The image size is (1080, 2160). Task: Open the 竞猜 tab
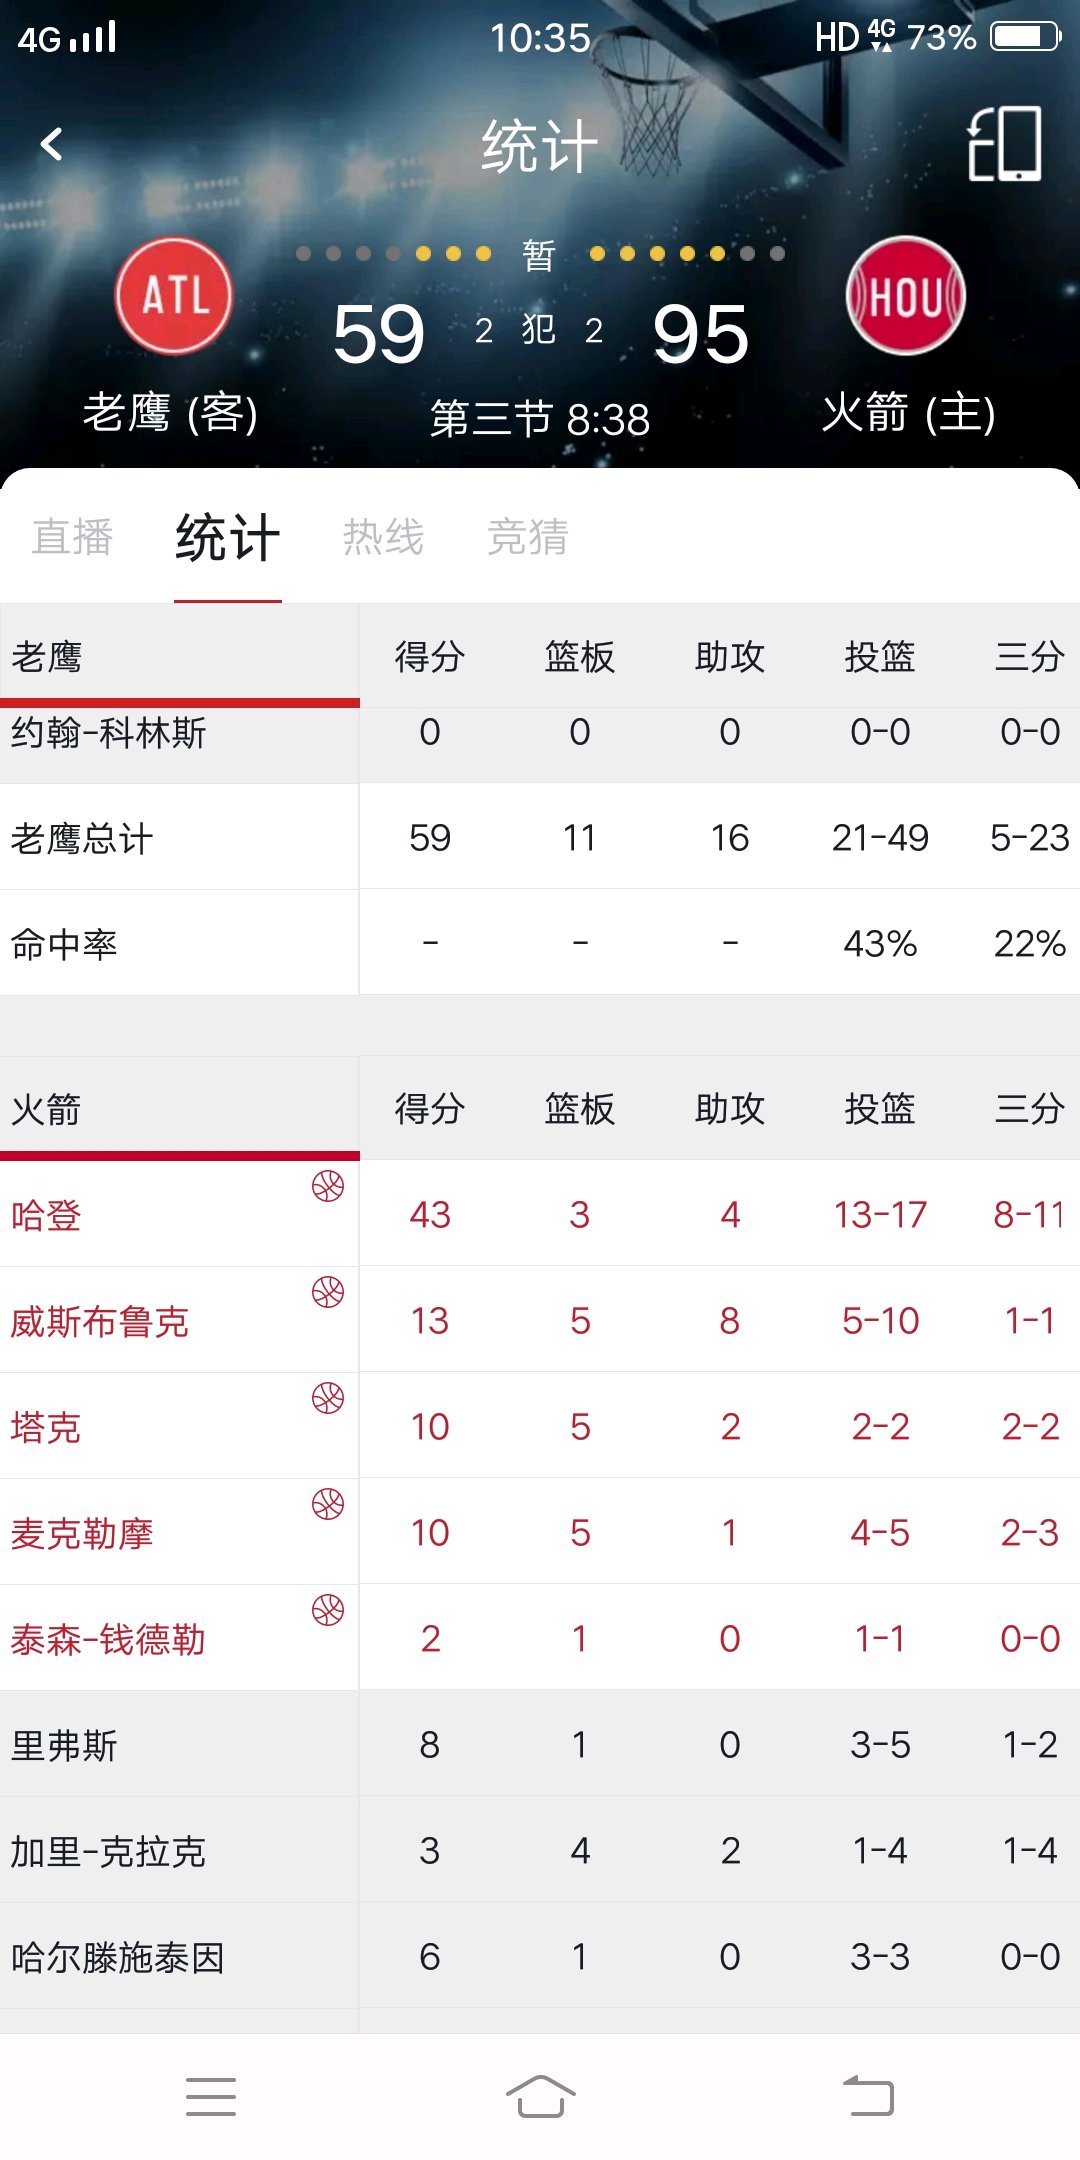528,538
